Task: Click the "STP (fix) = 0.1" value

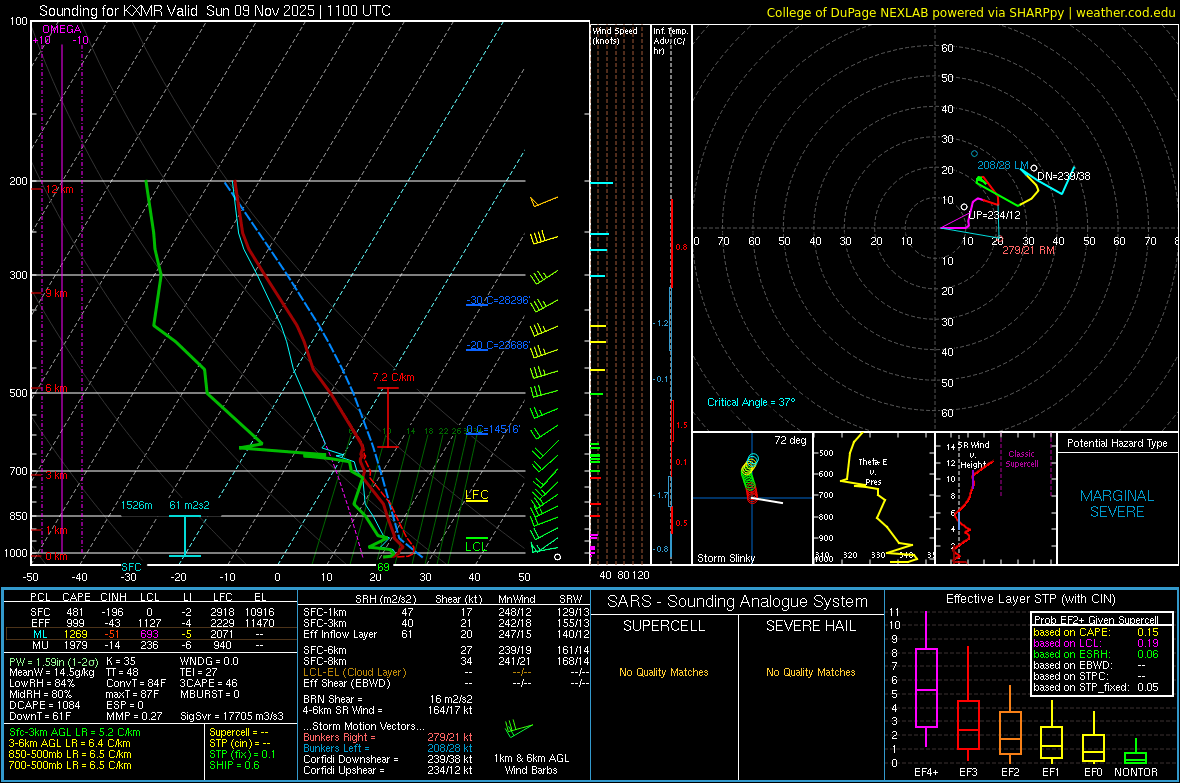Action: [x=242, y=754]
